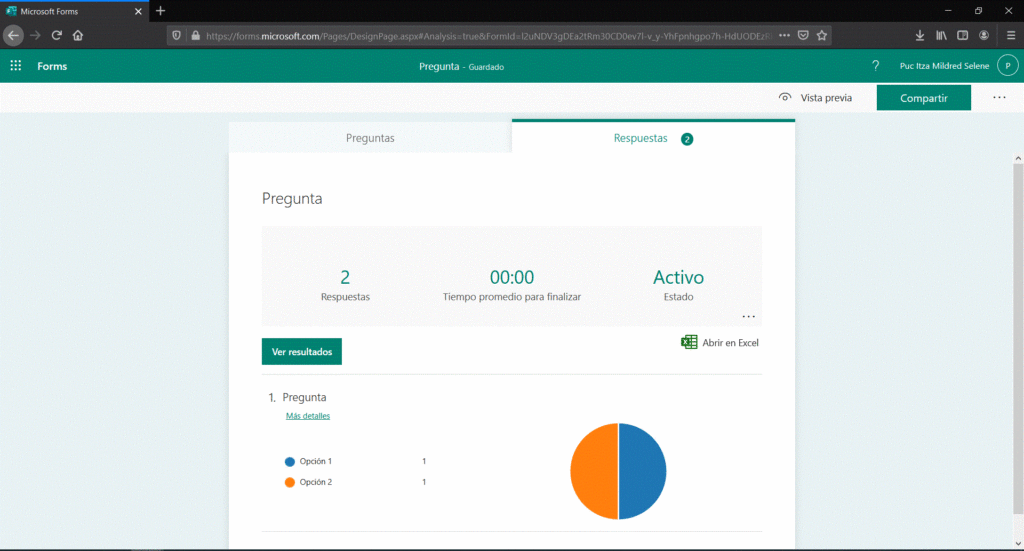Bookmark this page with star icon
This screenshot has height=551, width=1024.
coord(822,35)
